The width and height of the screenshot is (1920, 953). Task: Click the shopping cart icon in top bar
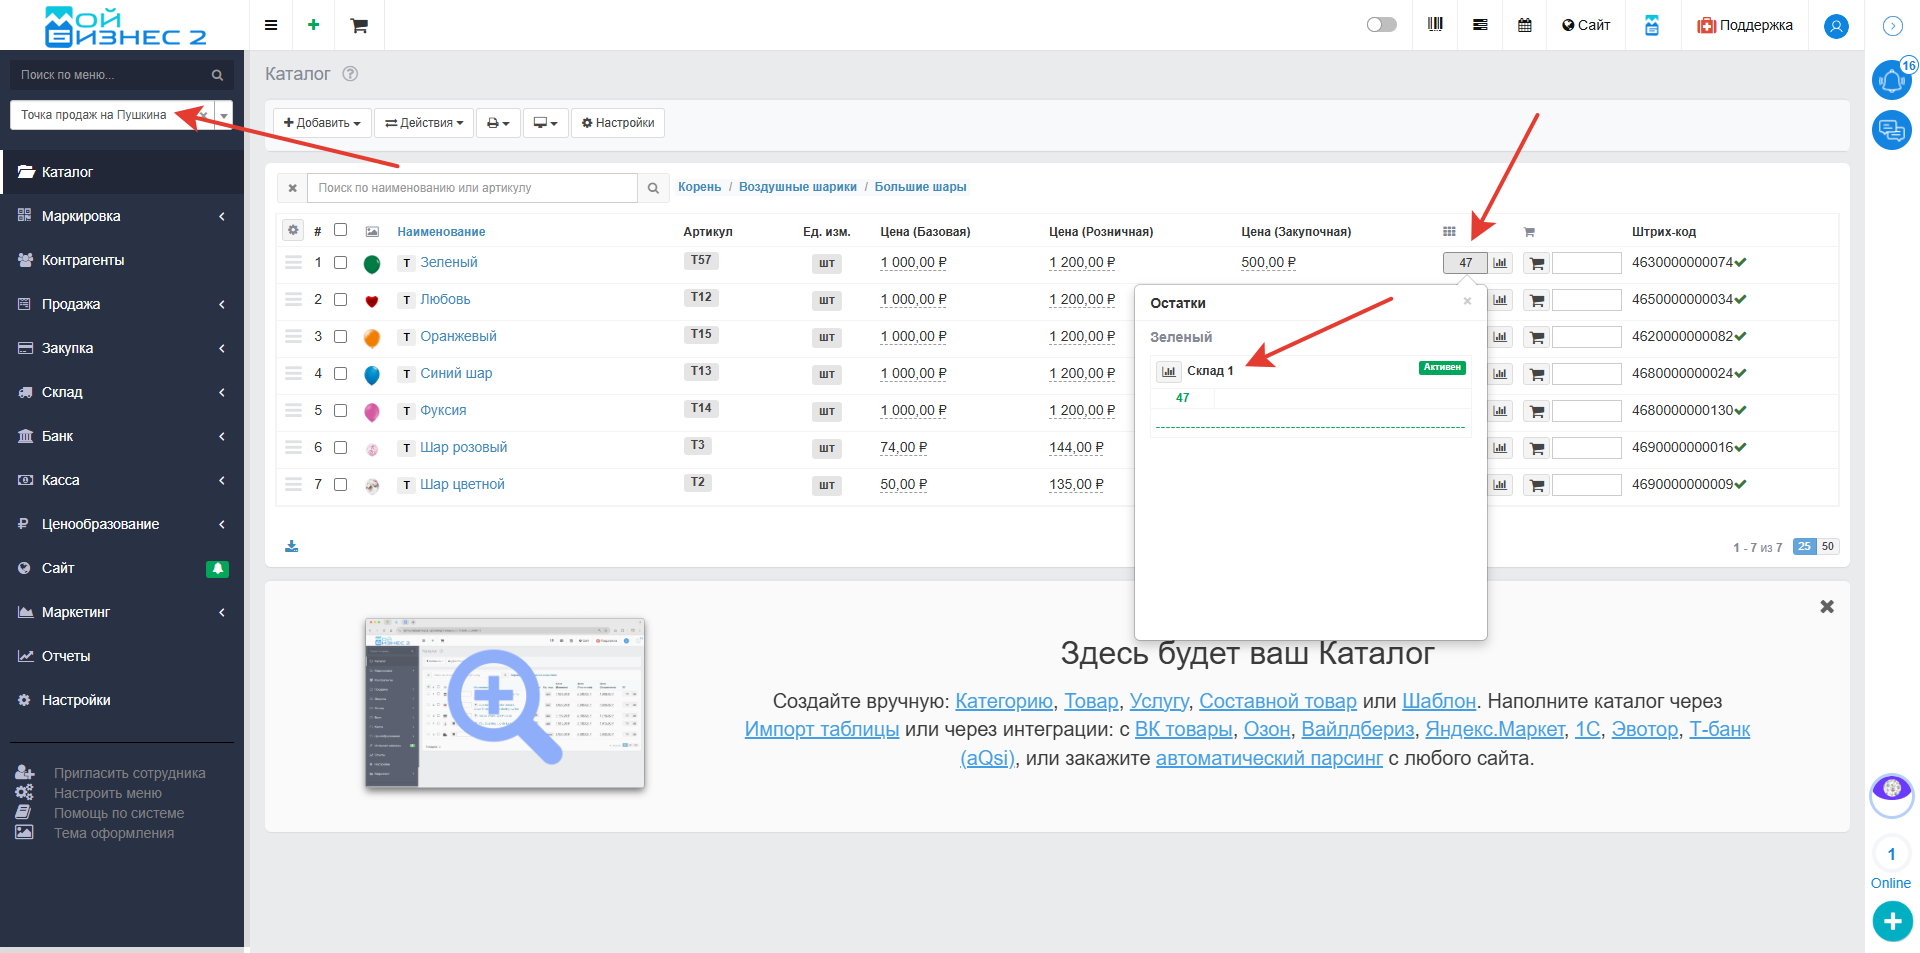pyautogui.click(x=359, y=26)
